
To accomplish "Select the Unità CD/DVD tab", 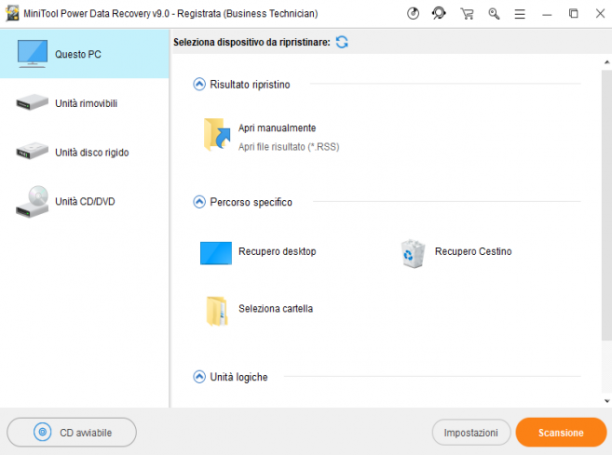I will (84, 201).
